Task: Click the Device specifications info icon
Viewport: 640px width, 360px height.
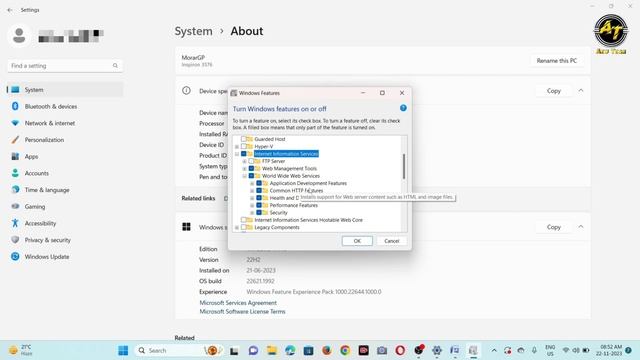Action: tap(186, 91)
